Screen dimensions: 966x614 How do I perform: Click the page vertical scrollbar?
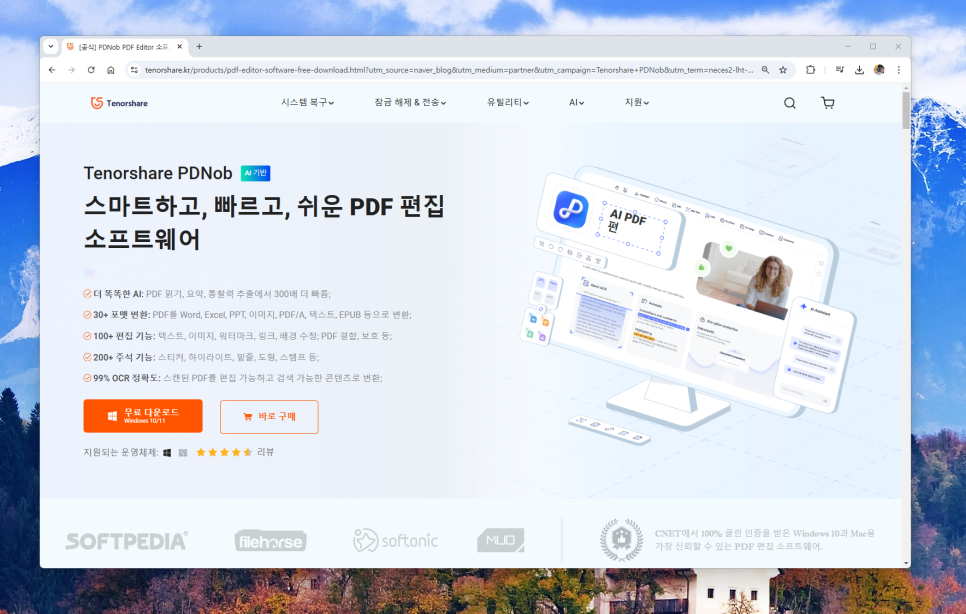point(906,110)
